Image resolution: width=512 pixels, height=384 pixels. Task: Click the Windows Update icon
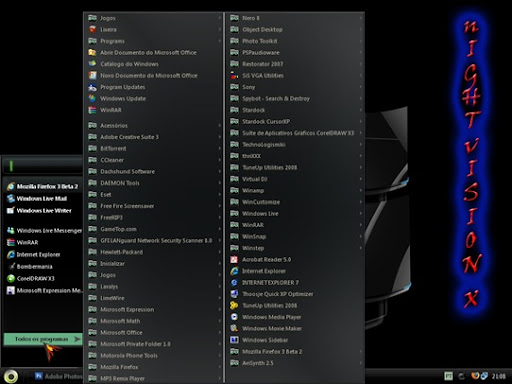[92, 99]
